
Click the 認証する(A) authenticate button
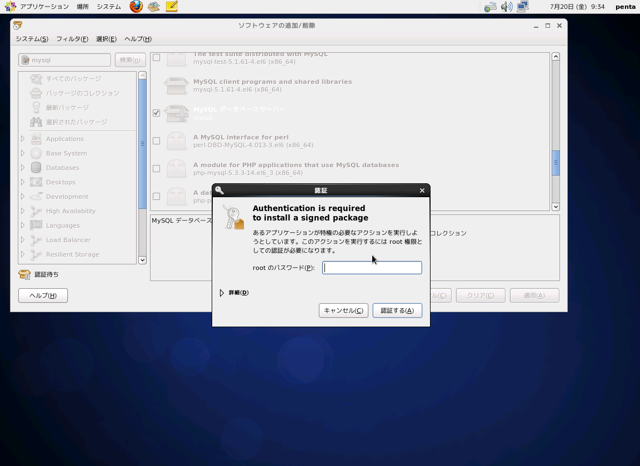pyautogui.click(x=397, y=311)
